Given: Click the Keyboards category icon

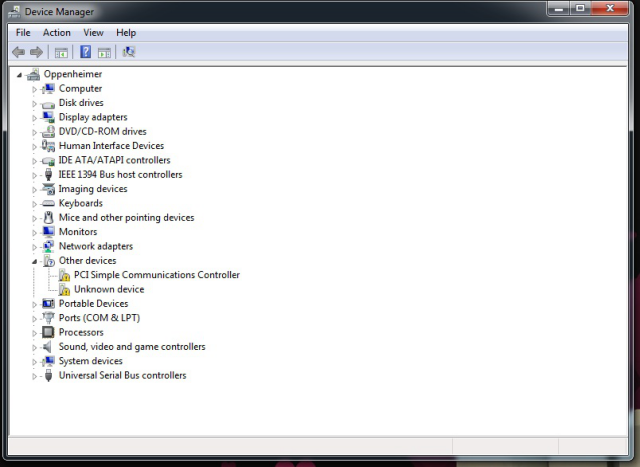Looking at the screenshot, I should tap(48, 203).
